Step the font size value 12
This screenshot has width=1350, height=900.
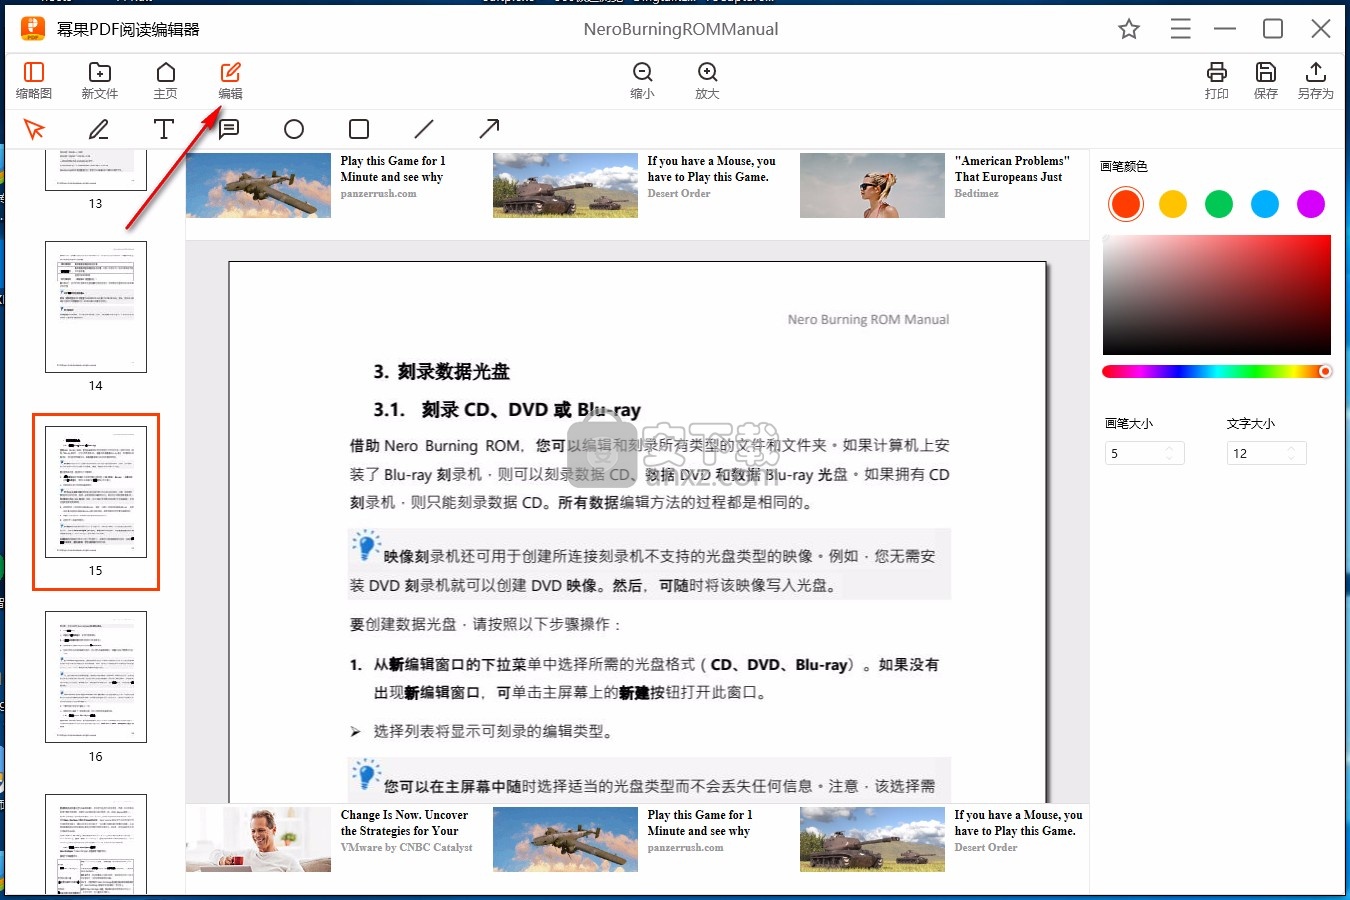click(x=1291, y=453)
